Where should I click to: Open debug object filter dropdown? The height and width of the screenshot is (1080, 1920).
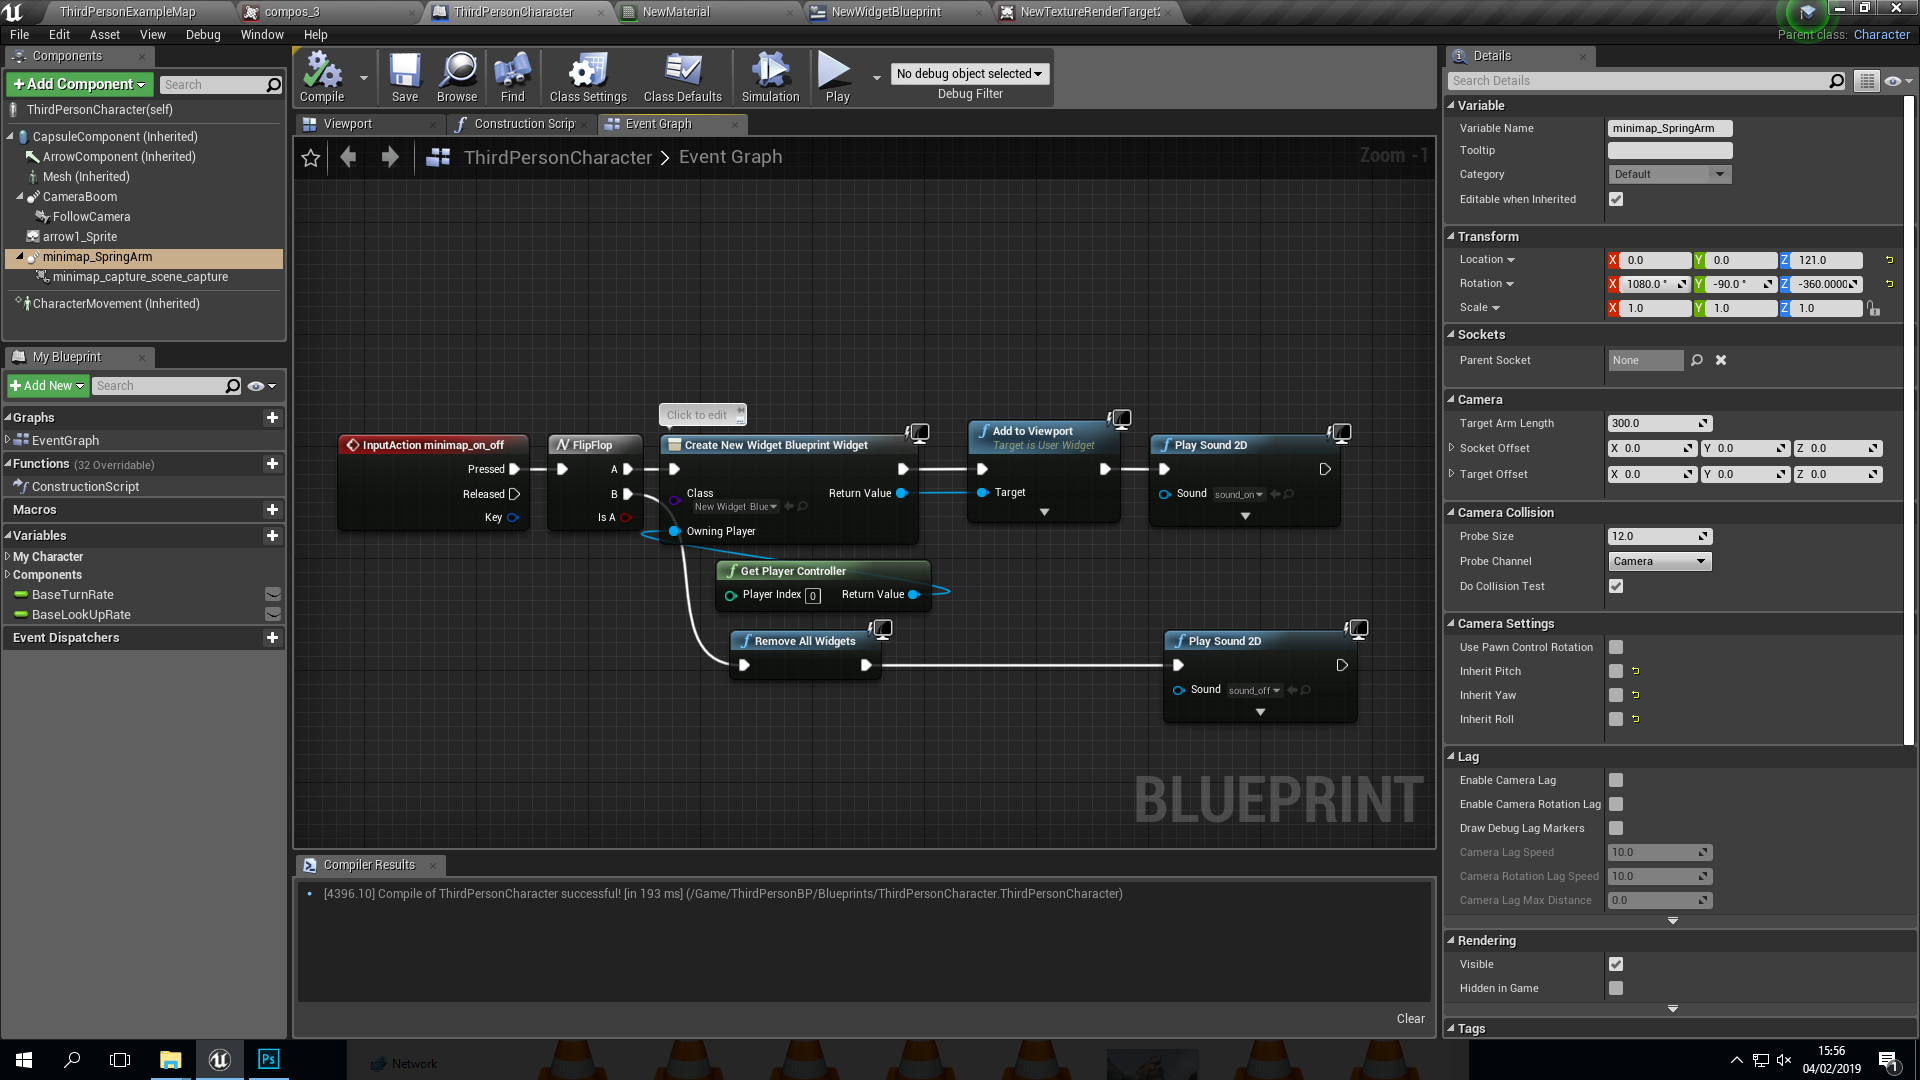(969, 74)
